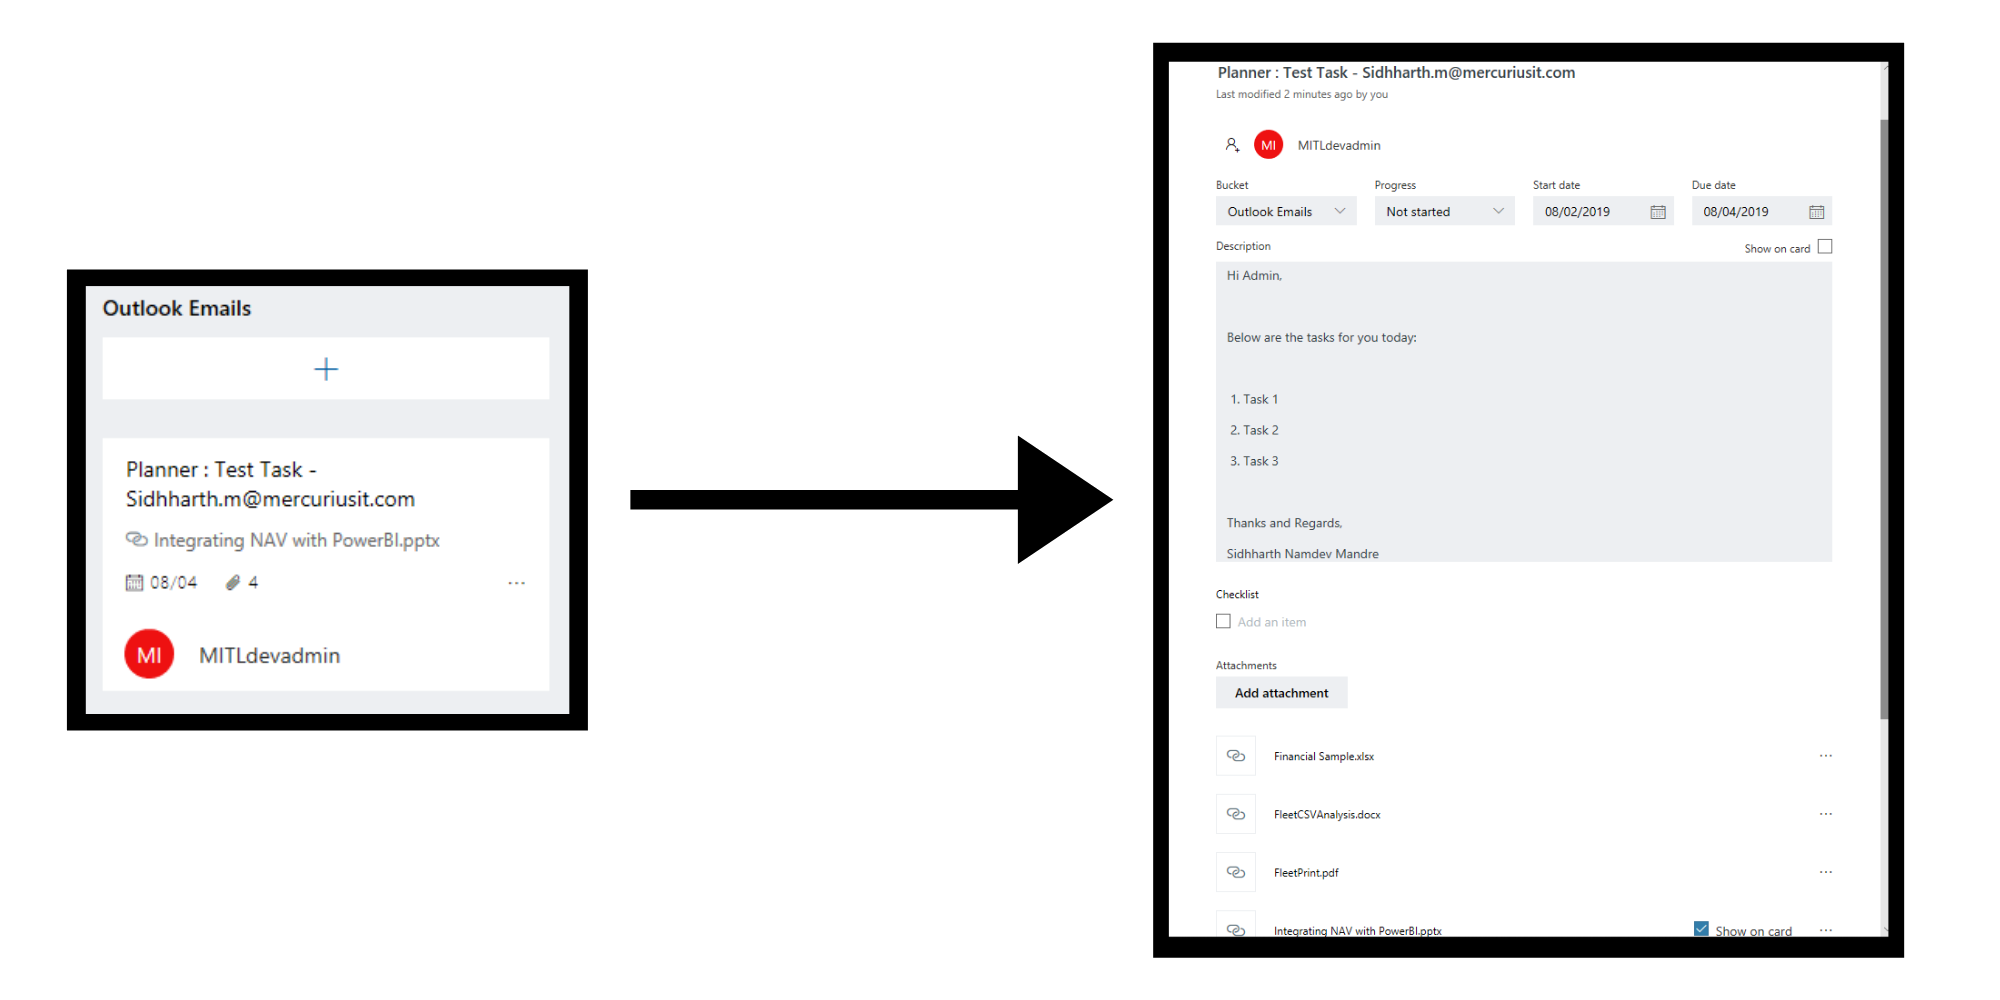The height and width of the screenshot is (1000, 2000).
Task: Open the Bucket dropdown showing Outlook Emails
Action: coord(1286,211)
